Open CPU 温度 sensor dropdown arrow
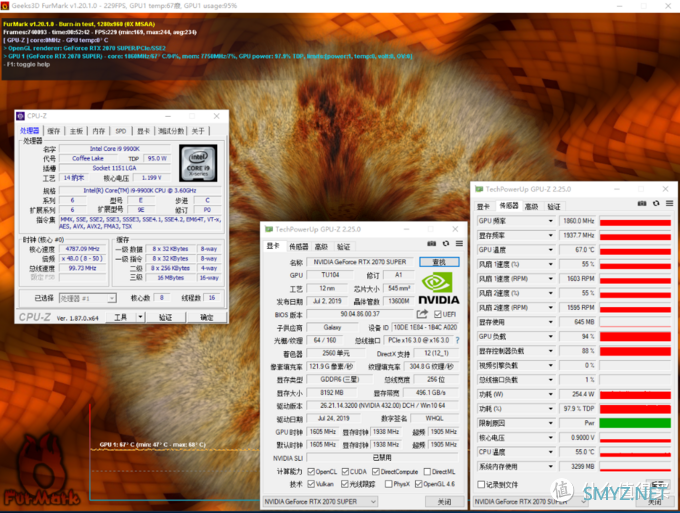Image resolution: width=680 pixels, height=513 pixels. (x=550, y=452)
